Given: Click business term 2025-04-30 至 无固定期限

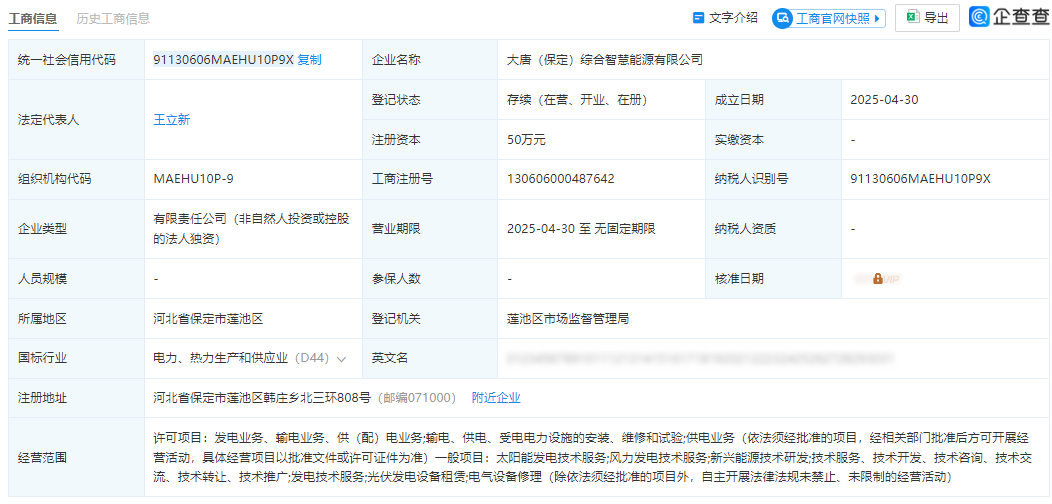Looking at the screenshot, I should click(581, 229).
